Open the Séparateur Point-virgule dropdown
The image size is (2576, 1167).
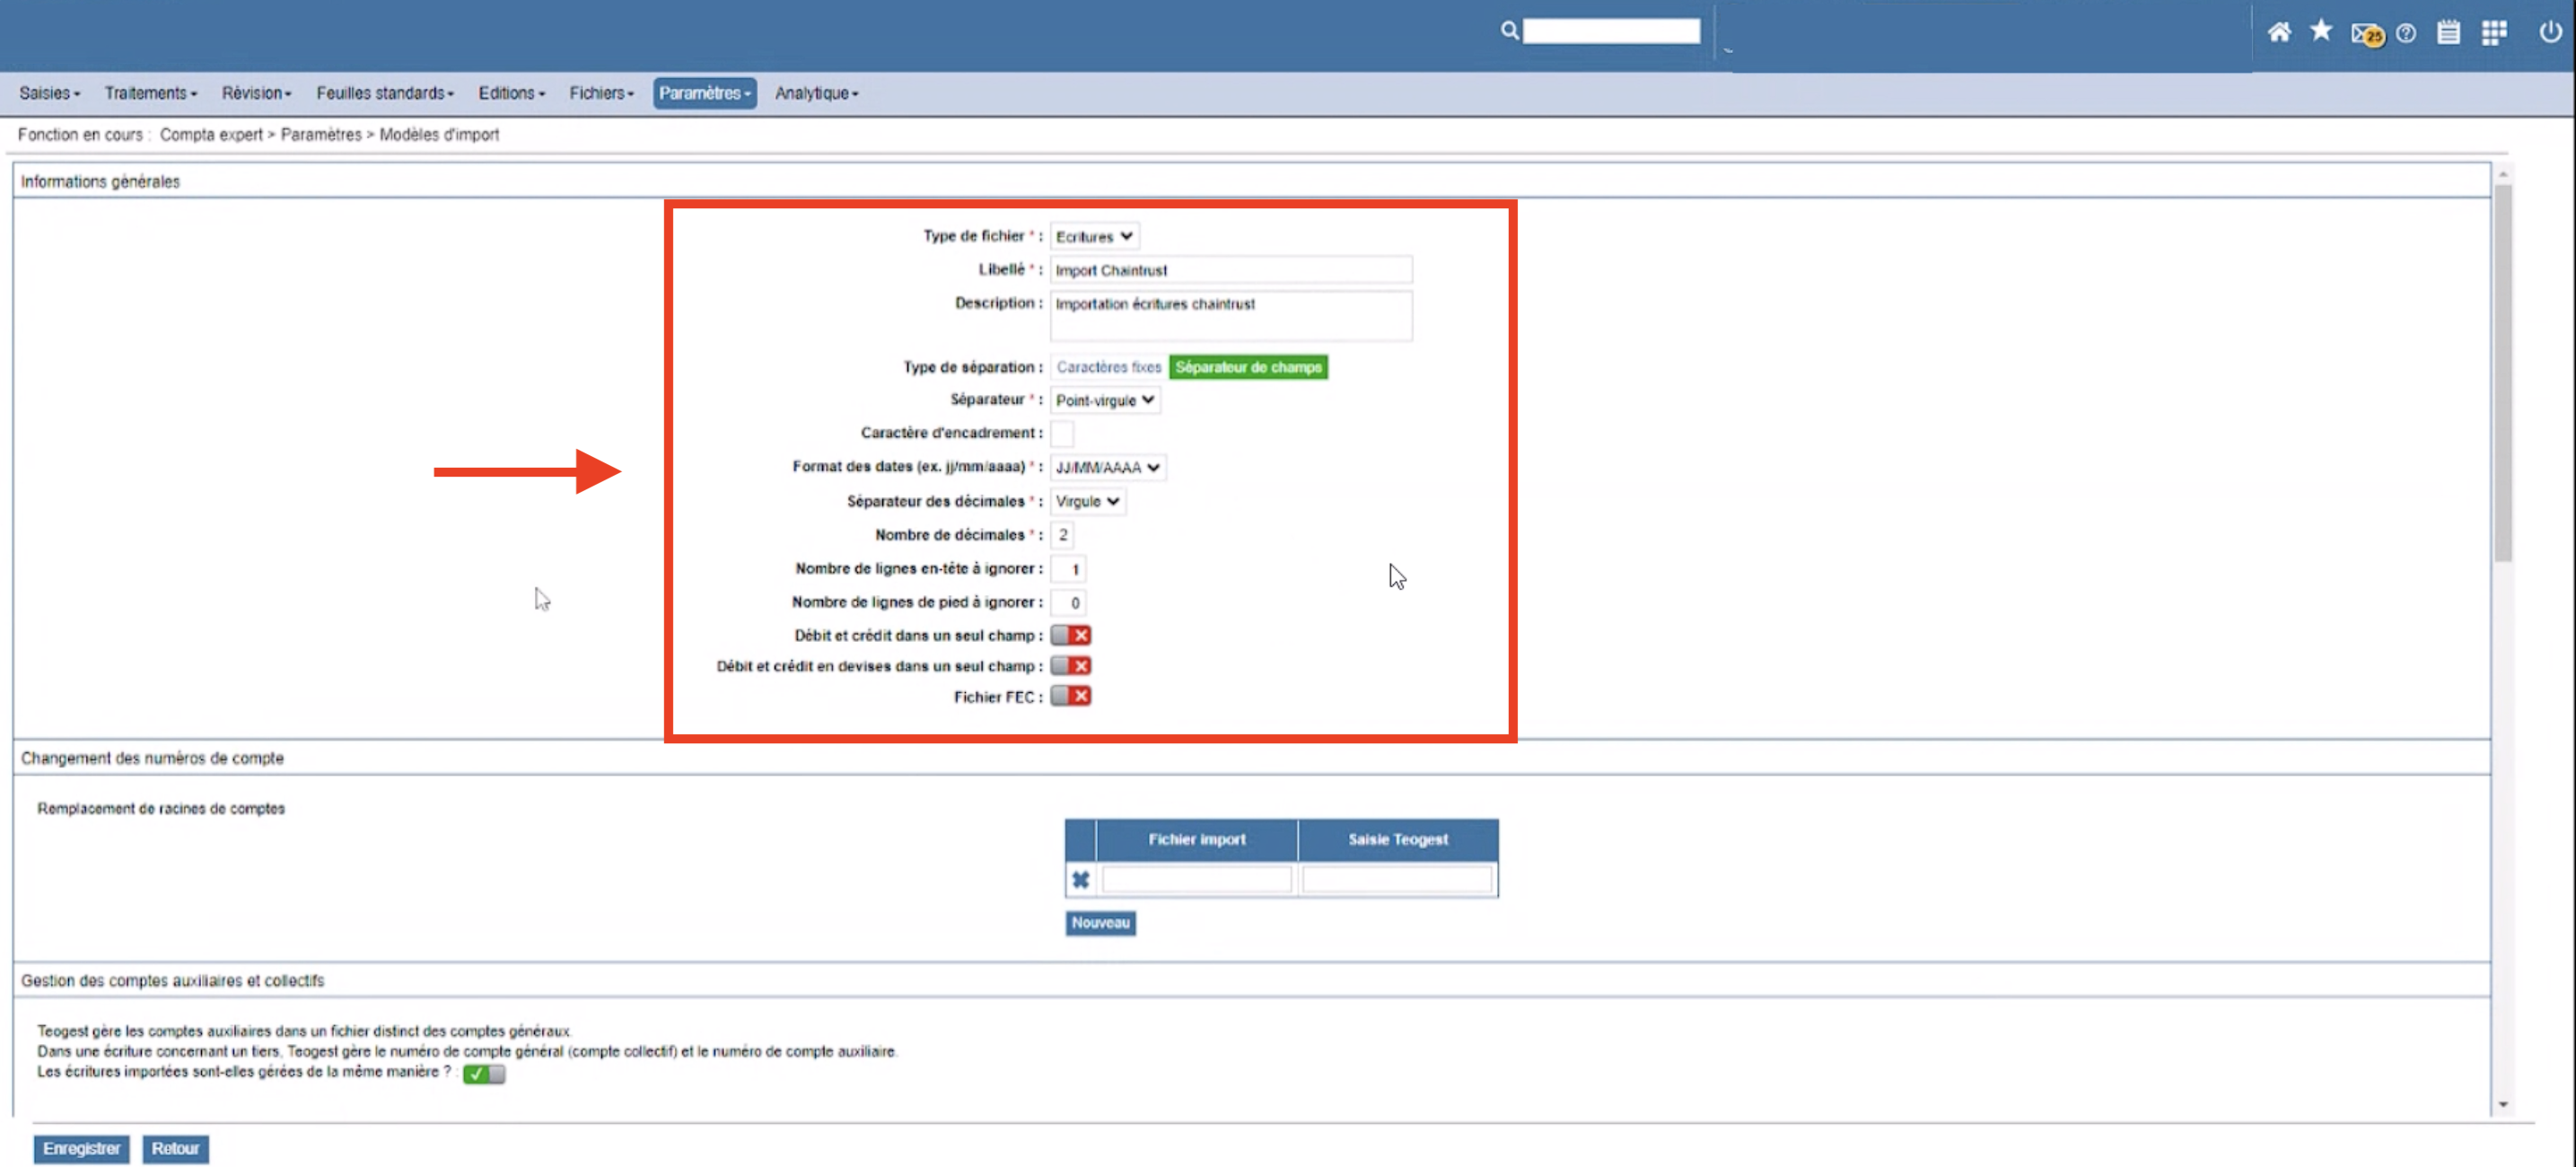tap(1105, 400)
